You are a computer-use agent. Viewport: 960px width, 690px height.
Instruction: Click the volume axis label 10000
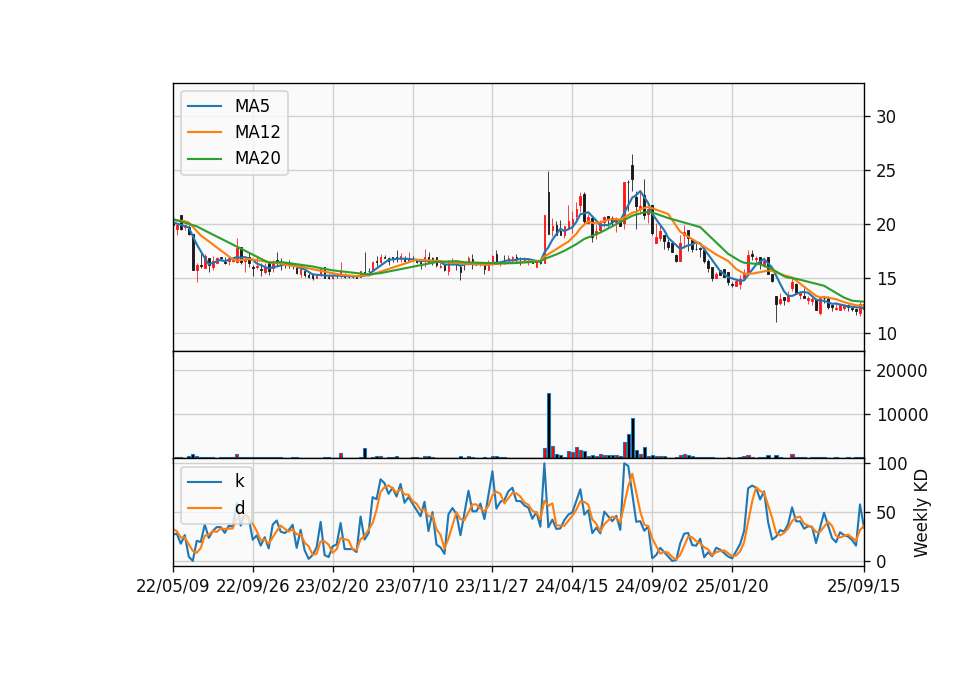(x=902, y=415)
